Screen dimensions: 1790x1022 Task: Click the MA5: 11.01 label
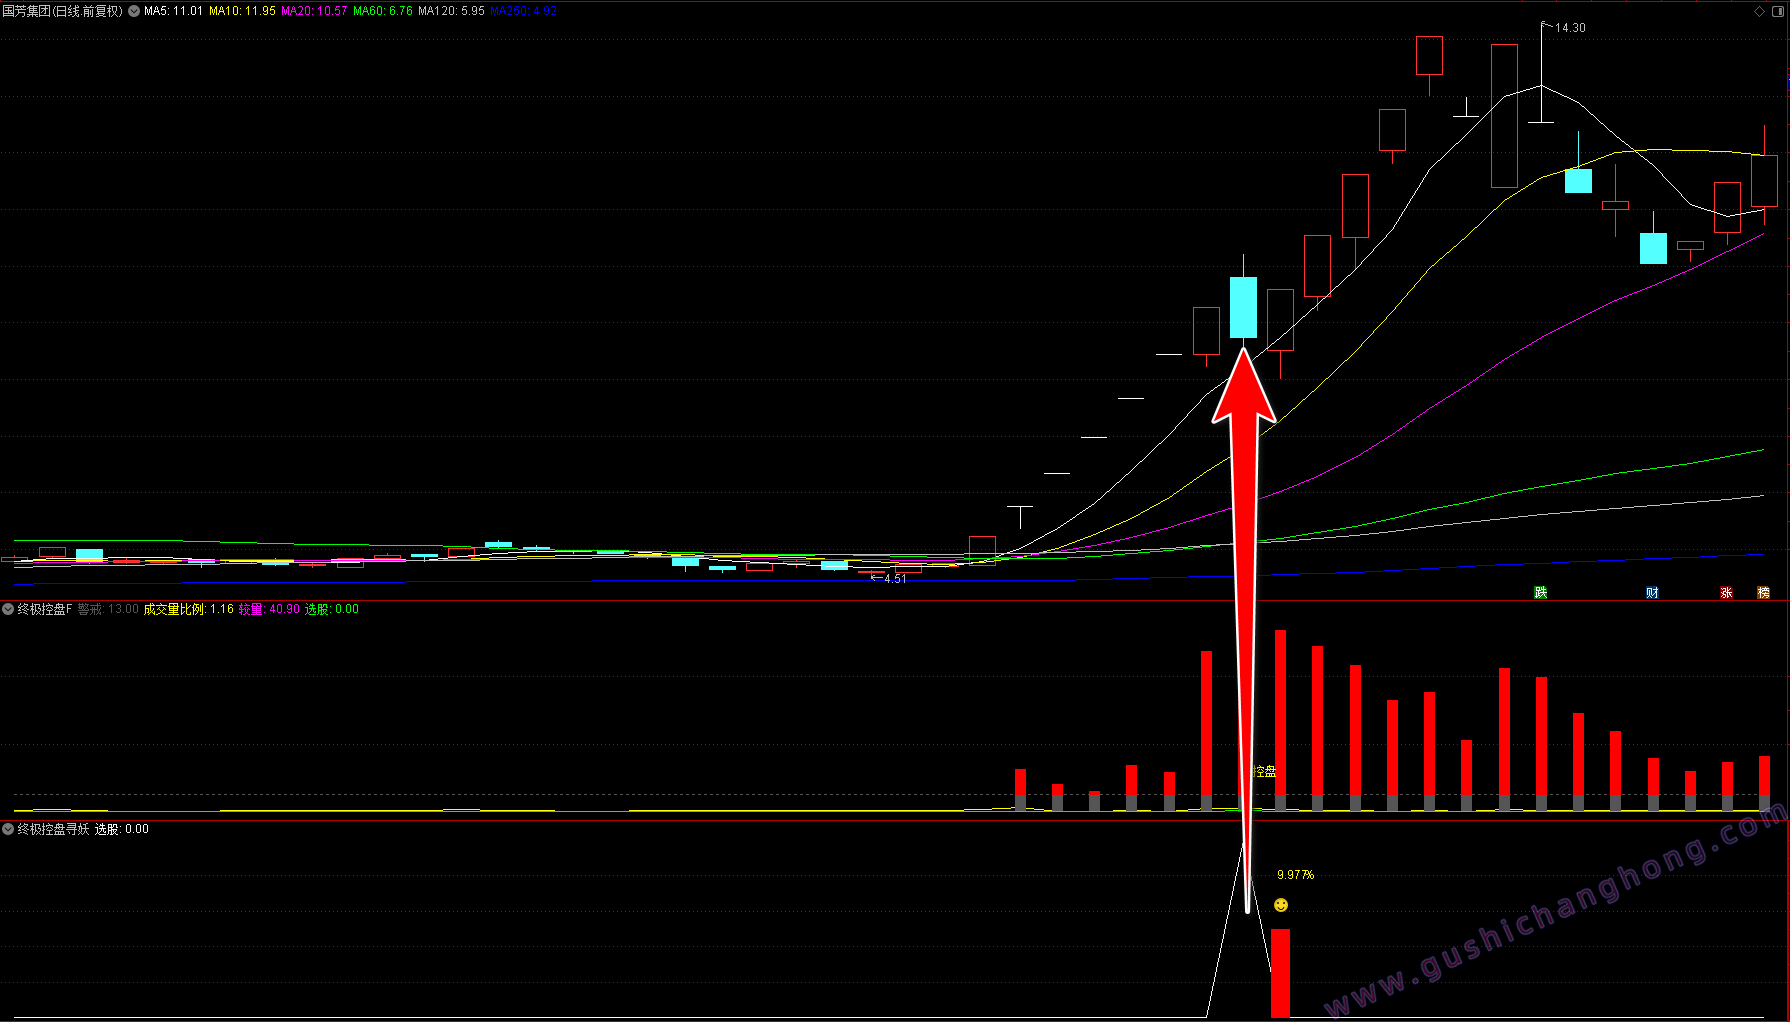coord(173,11)
